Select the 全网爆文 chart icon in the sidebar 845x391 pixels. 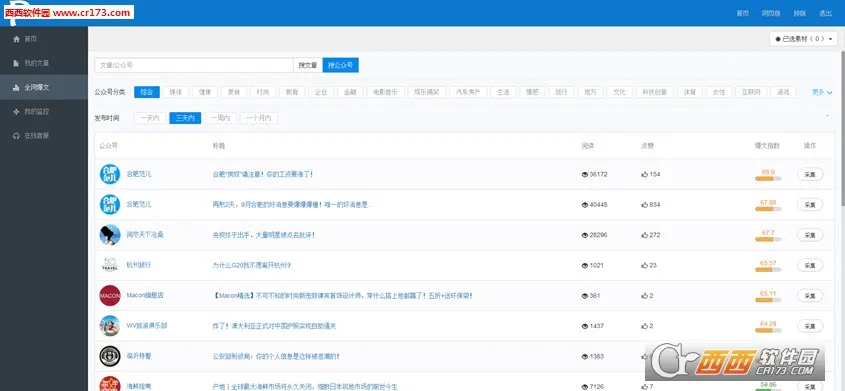click(x=16, y=87)
